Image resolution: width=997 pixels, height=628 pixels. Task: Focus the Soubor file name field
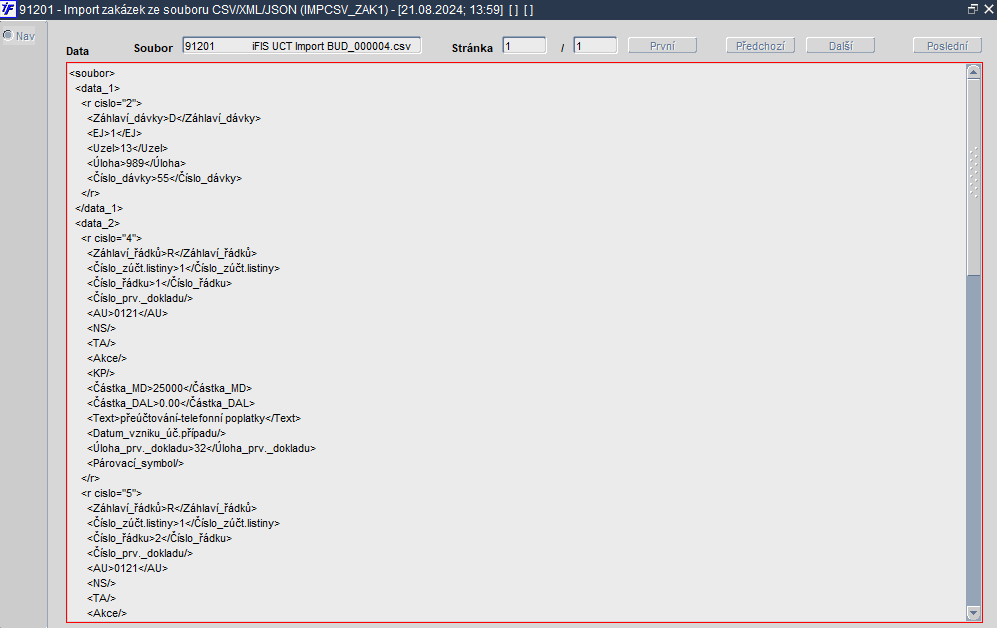(301, 46)
